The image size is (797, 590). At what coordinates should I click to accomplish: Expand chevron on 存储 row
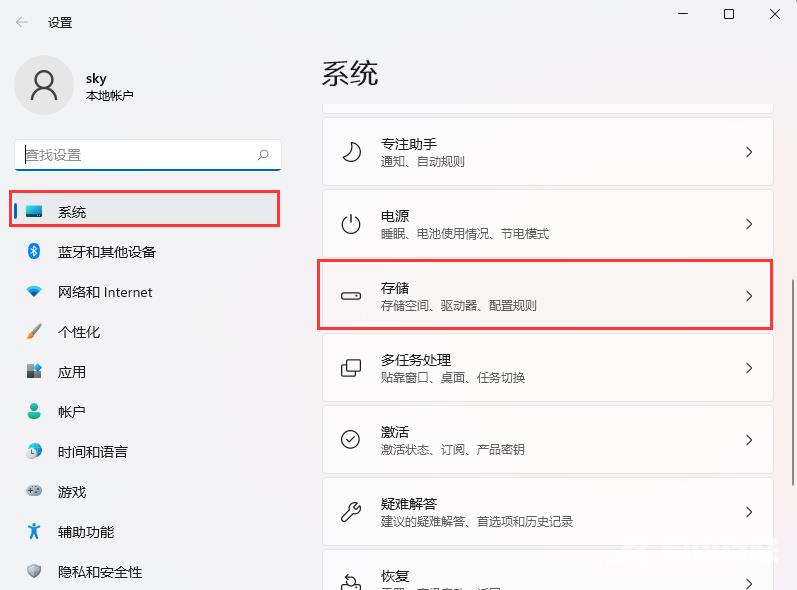coord(749,296)
